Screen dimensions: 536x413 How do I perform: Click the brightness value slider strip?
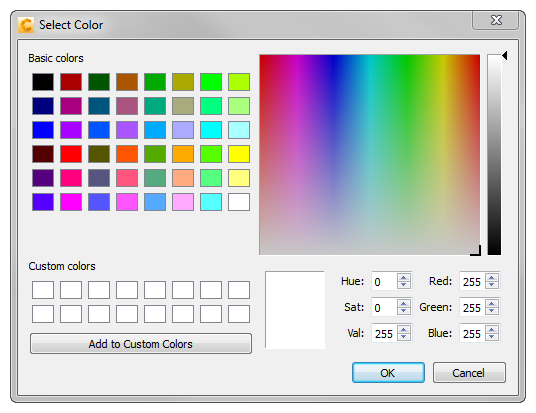pos(494,155)
